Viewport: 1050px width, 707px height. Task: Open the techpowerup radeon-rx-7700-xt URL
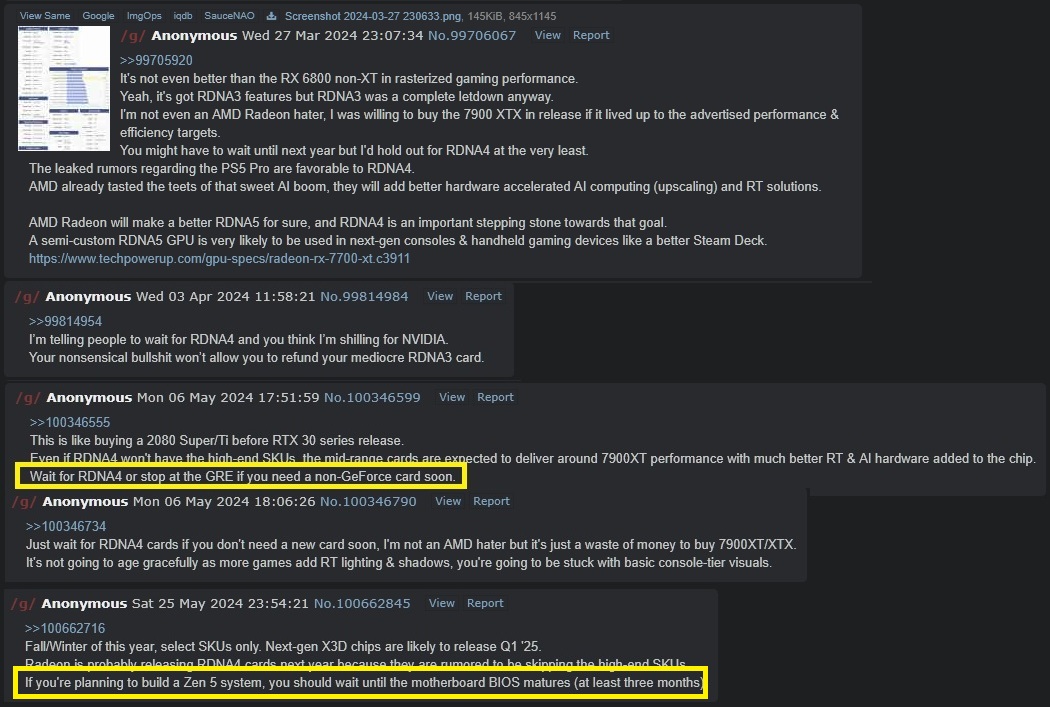click(x=219, y=258)
